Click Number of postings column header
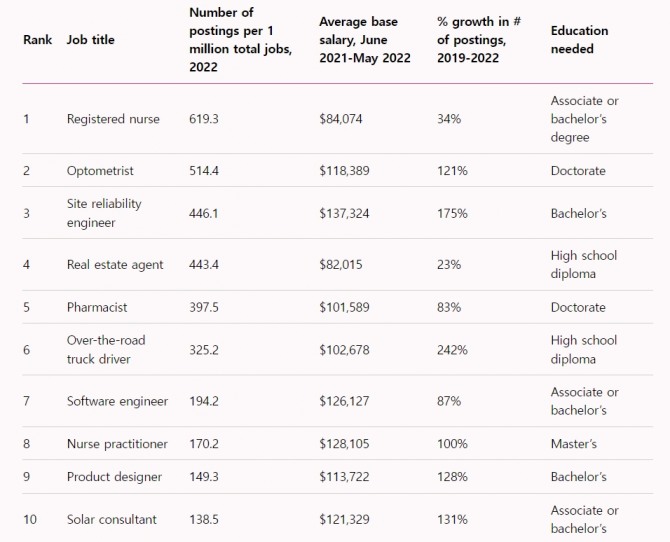 [x=239, y=40]
